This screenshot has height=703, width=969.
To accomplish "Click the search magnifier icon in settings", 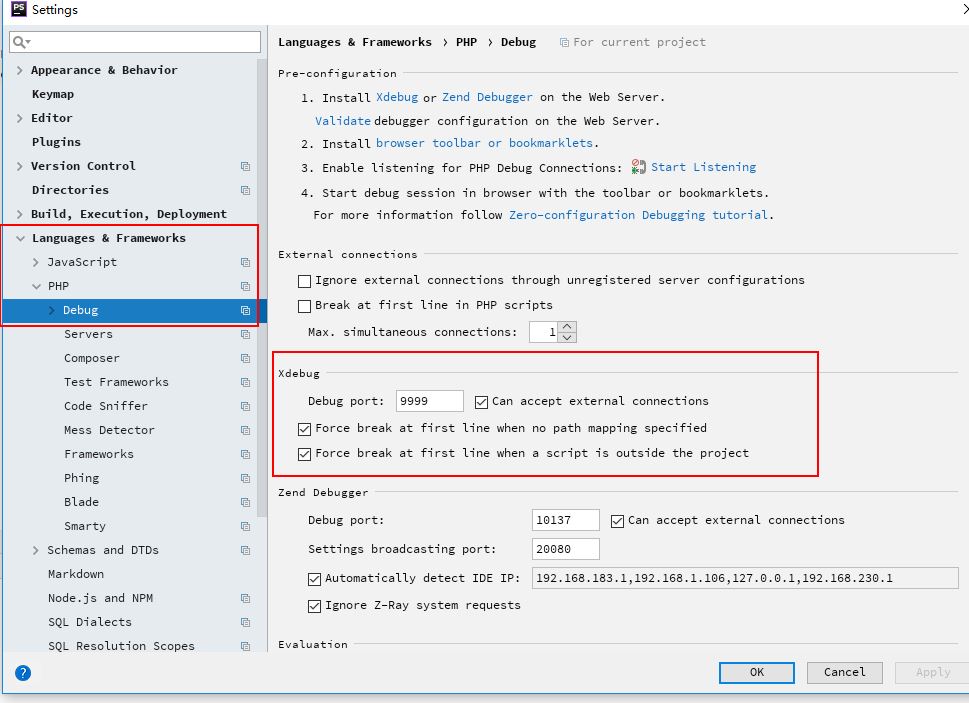I will [x=21, y=42].
